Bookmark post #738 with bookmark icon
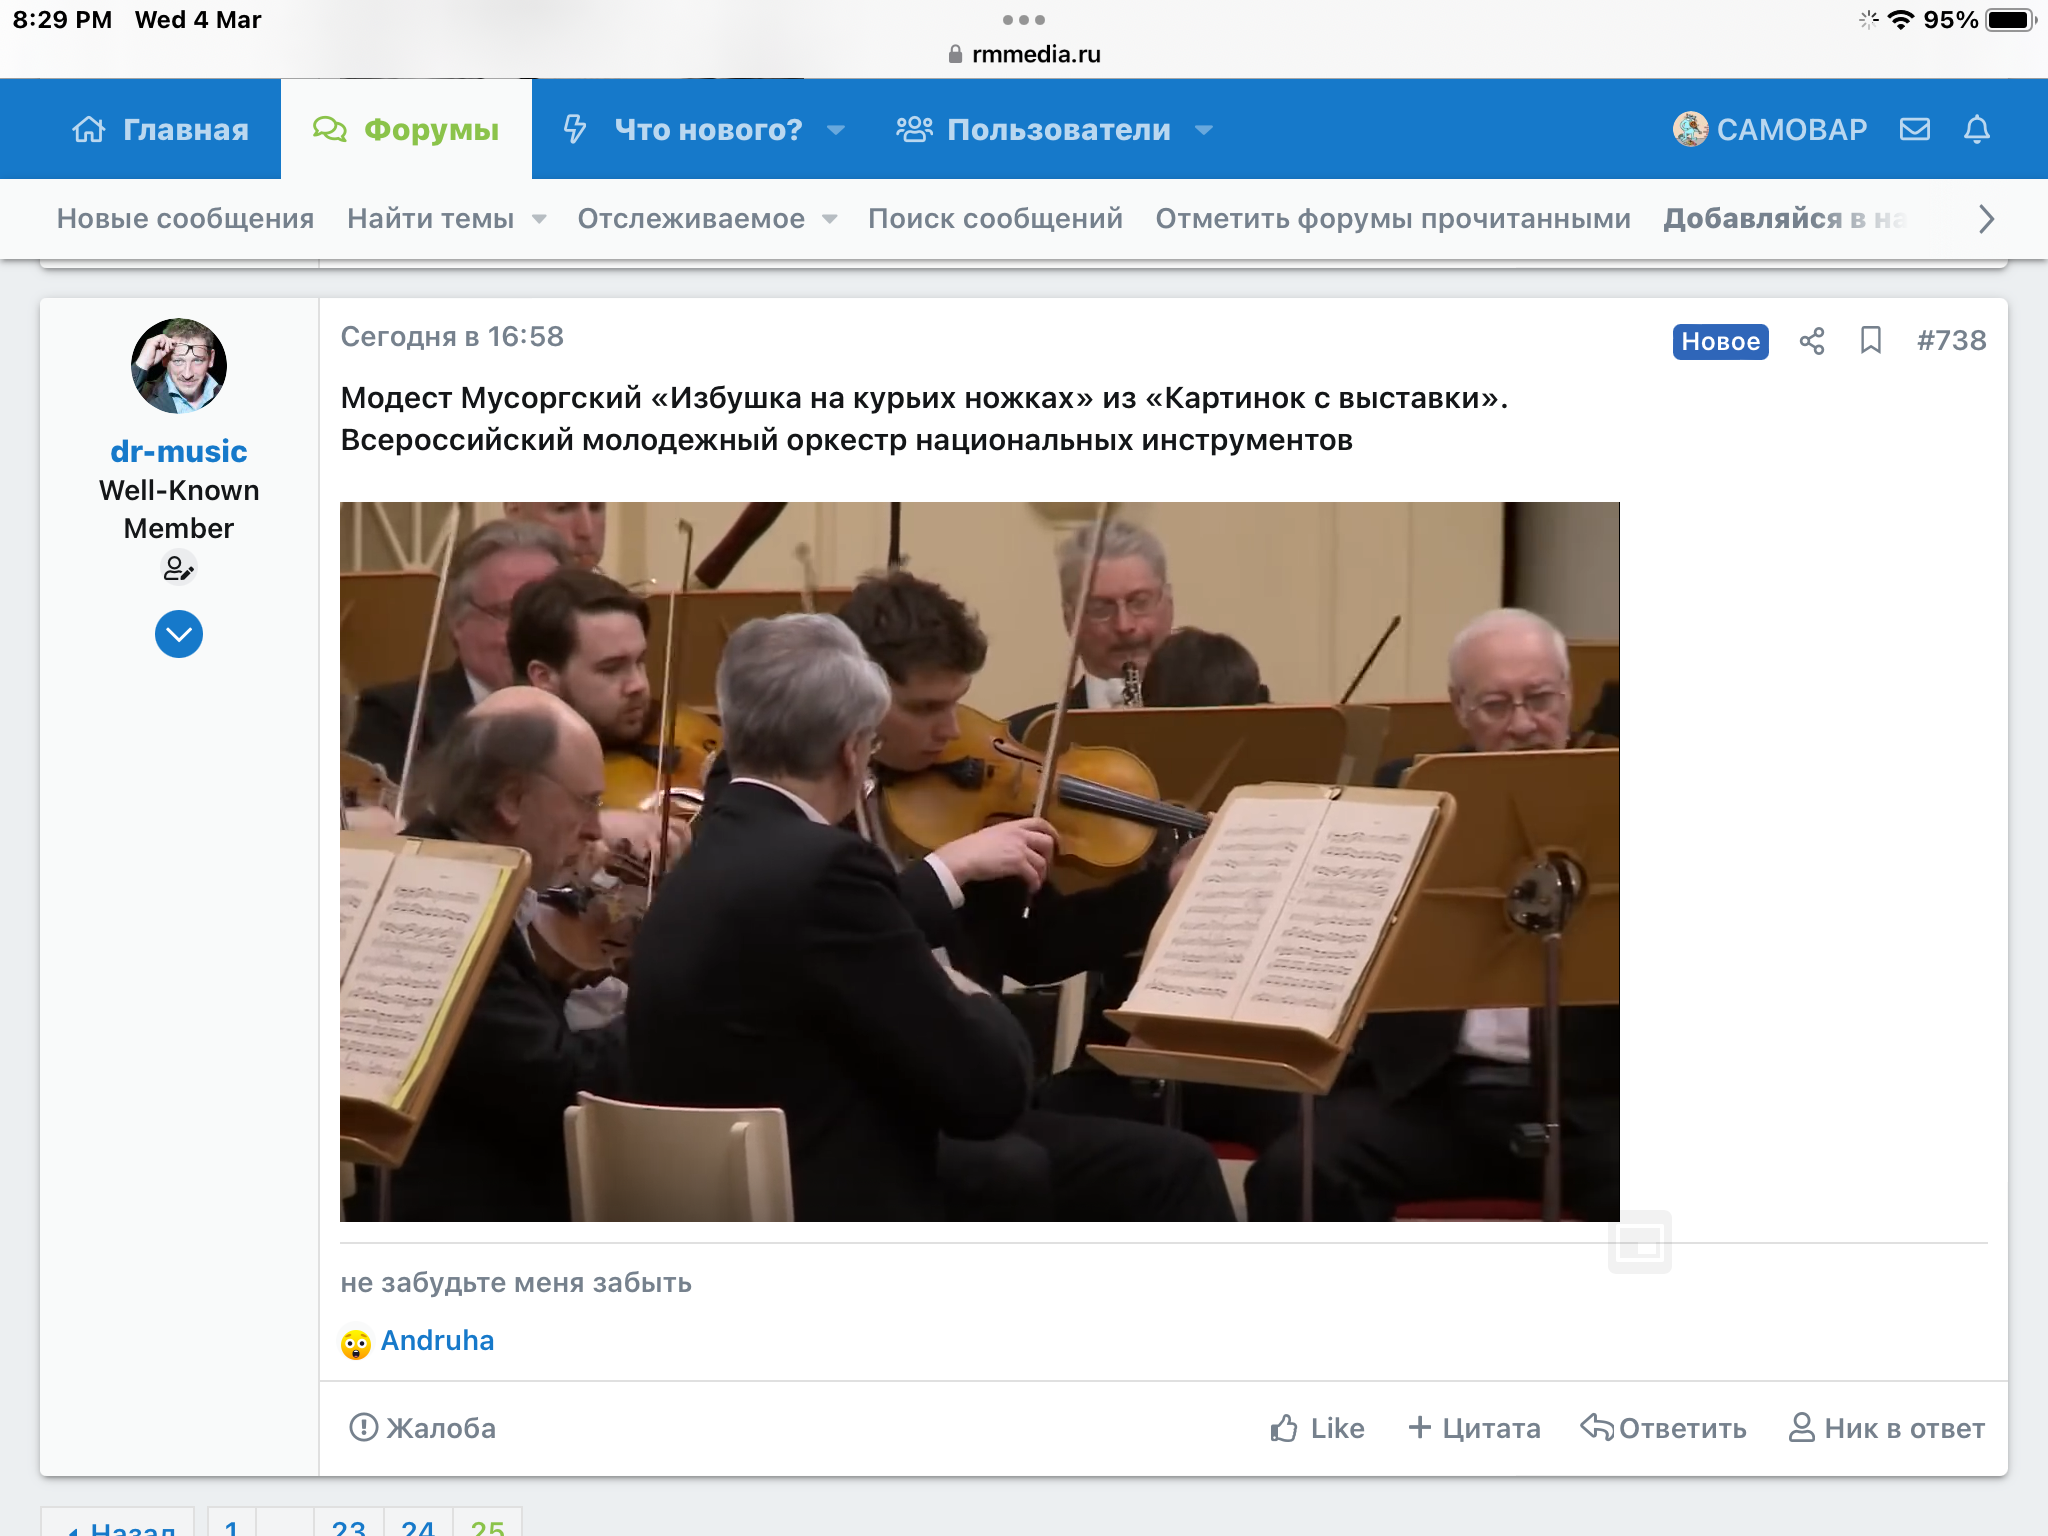 (x=1870, y=341)
